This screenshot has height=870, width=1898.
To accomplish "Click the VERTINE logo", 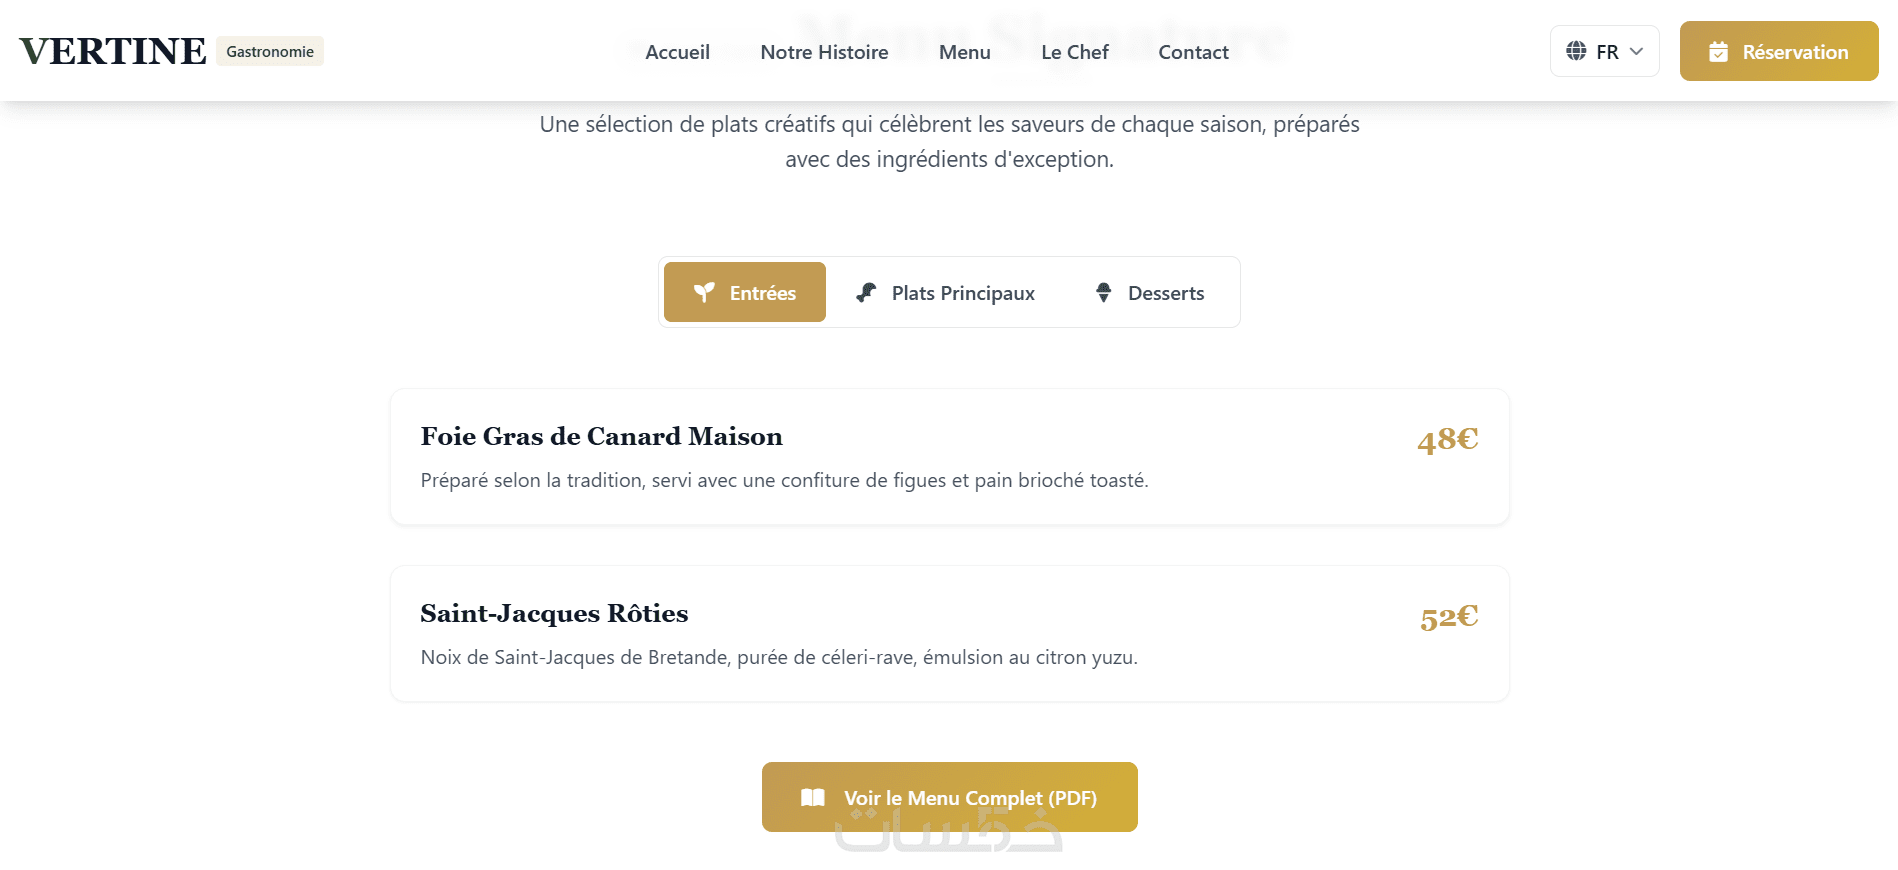I will 113,51.
